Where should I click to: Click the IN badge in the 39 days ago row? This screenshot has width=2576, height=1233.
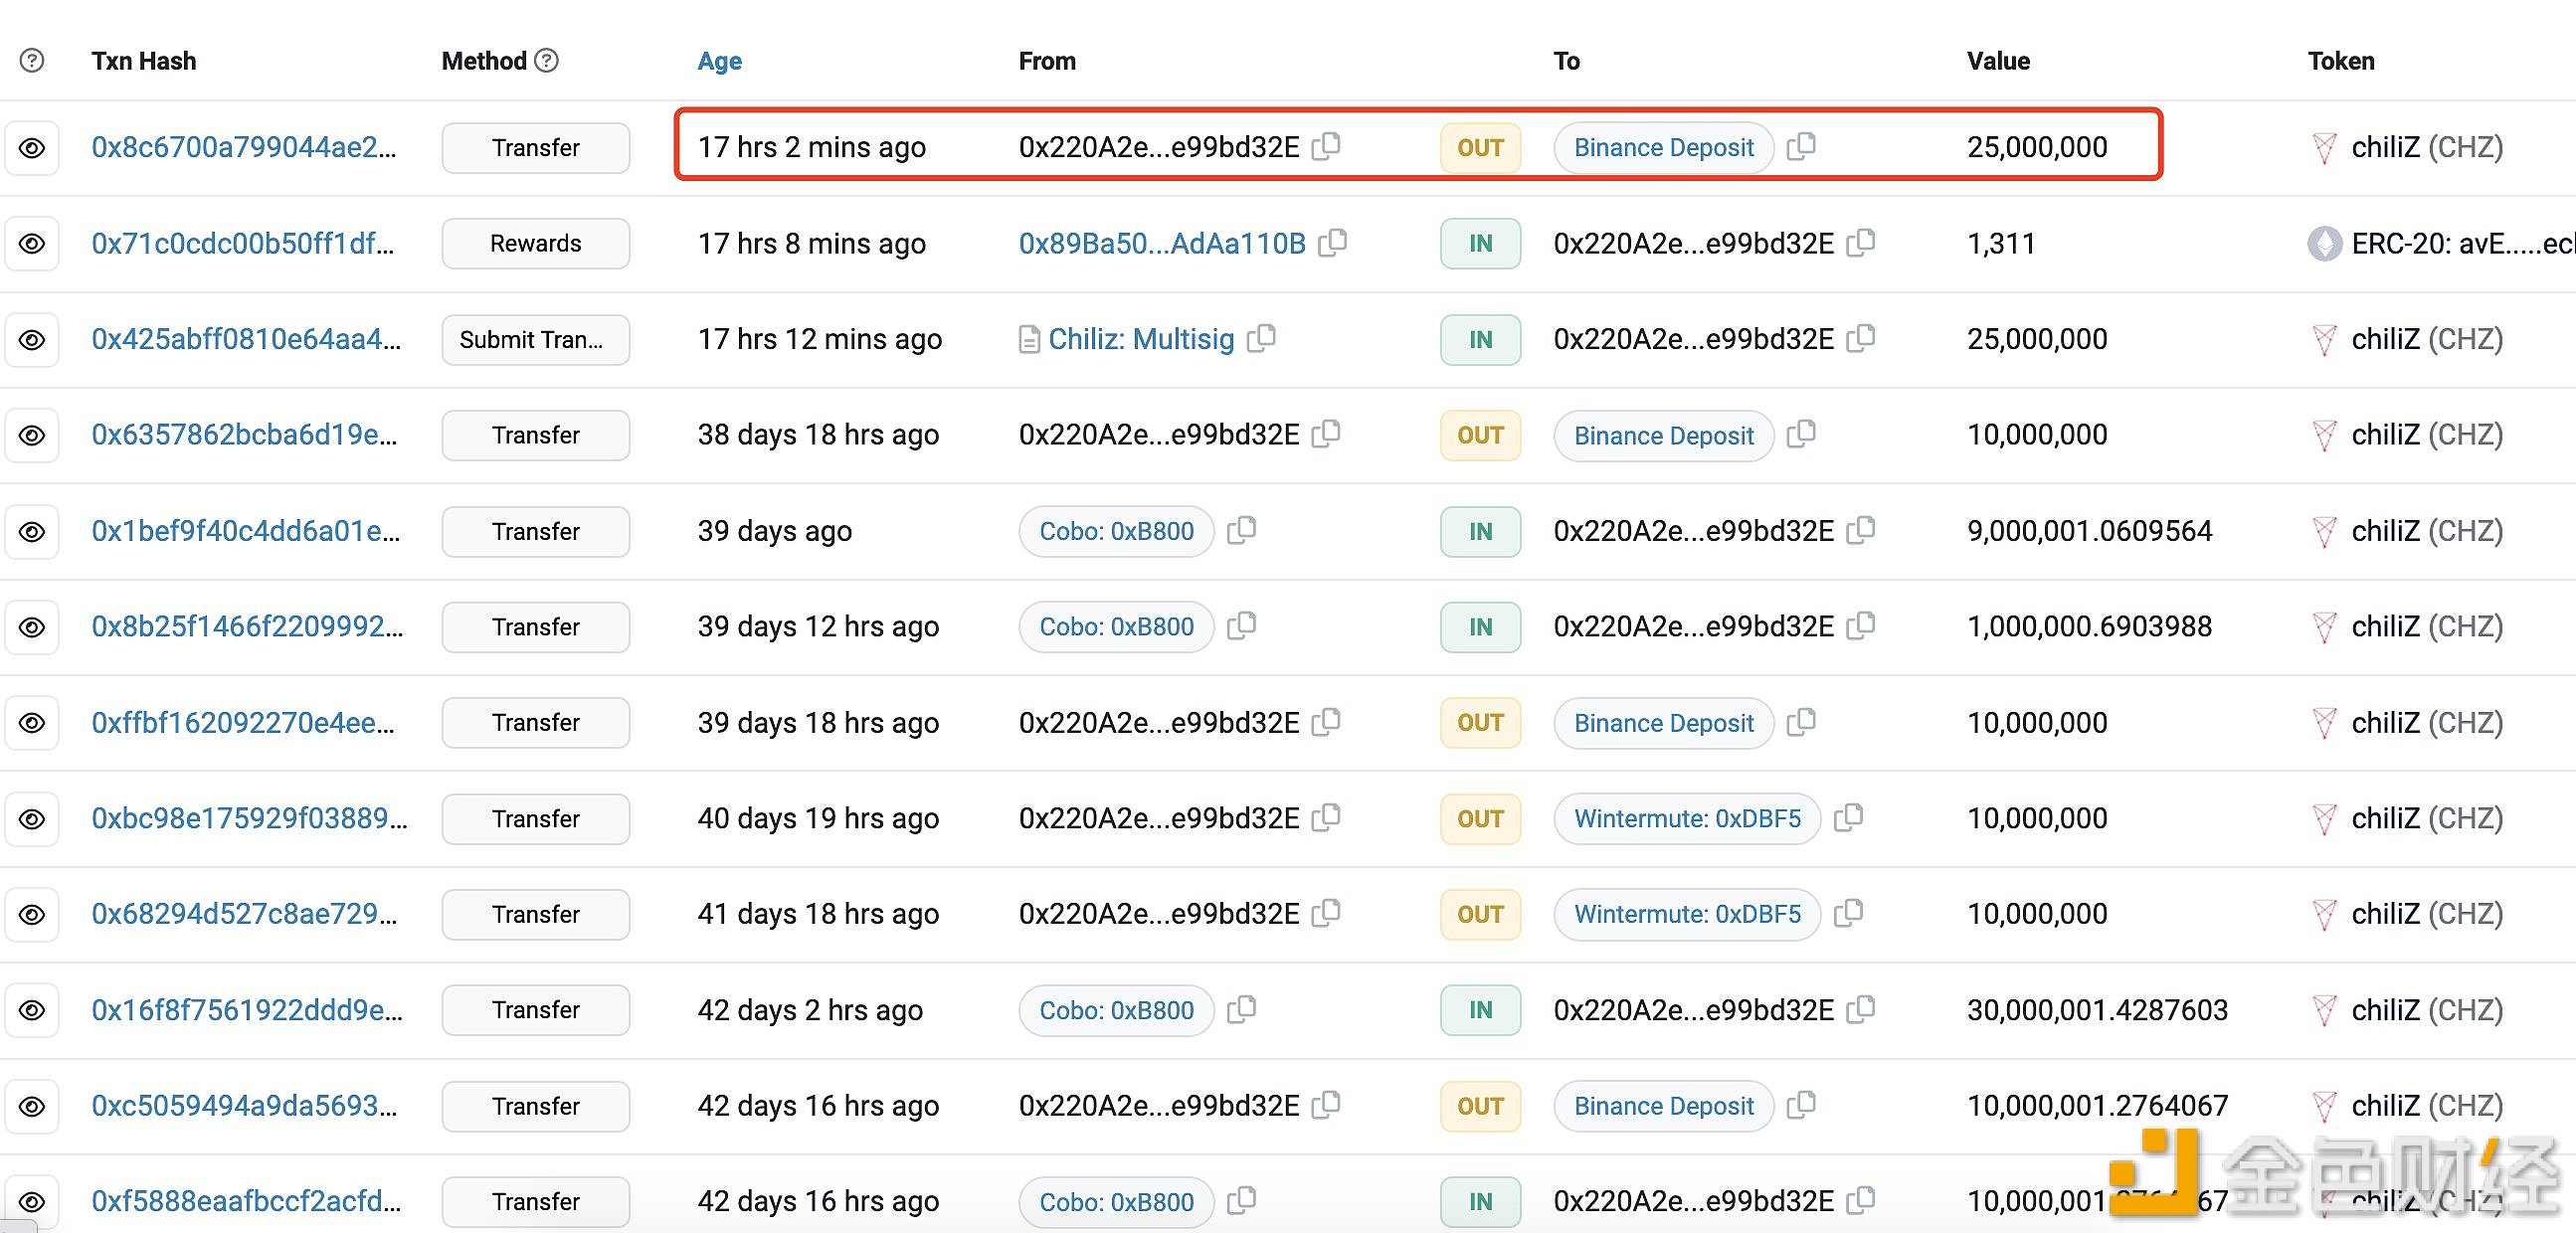click(1480, 531)
